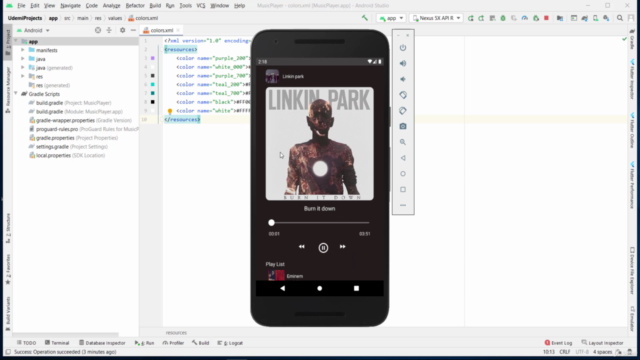Open the Profiler tool window
The image size is (640, 360).
173,343
